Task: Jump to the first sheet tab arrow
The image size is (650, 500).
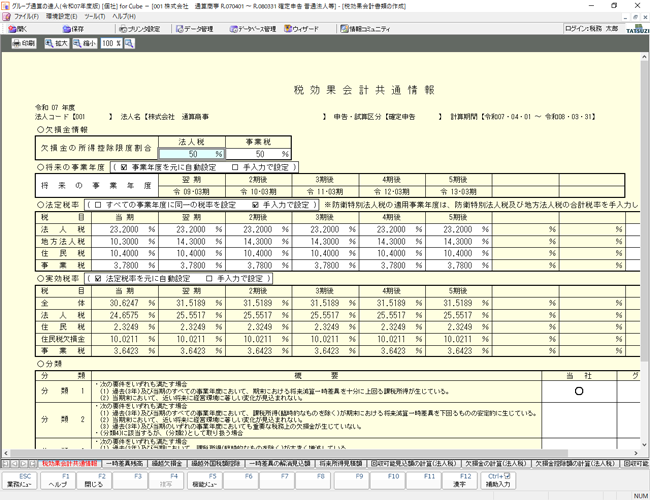Action: (x=5, y=464)
